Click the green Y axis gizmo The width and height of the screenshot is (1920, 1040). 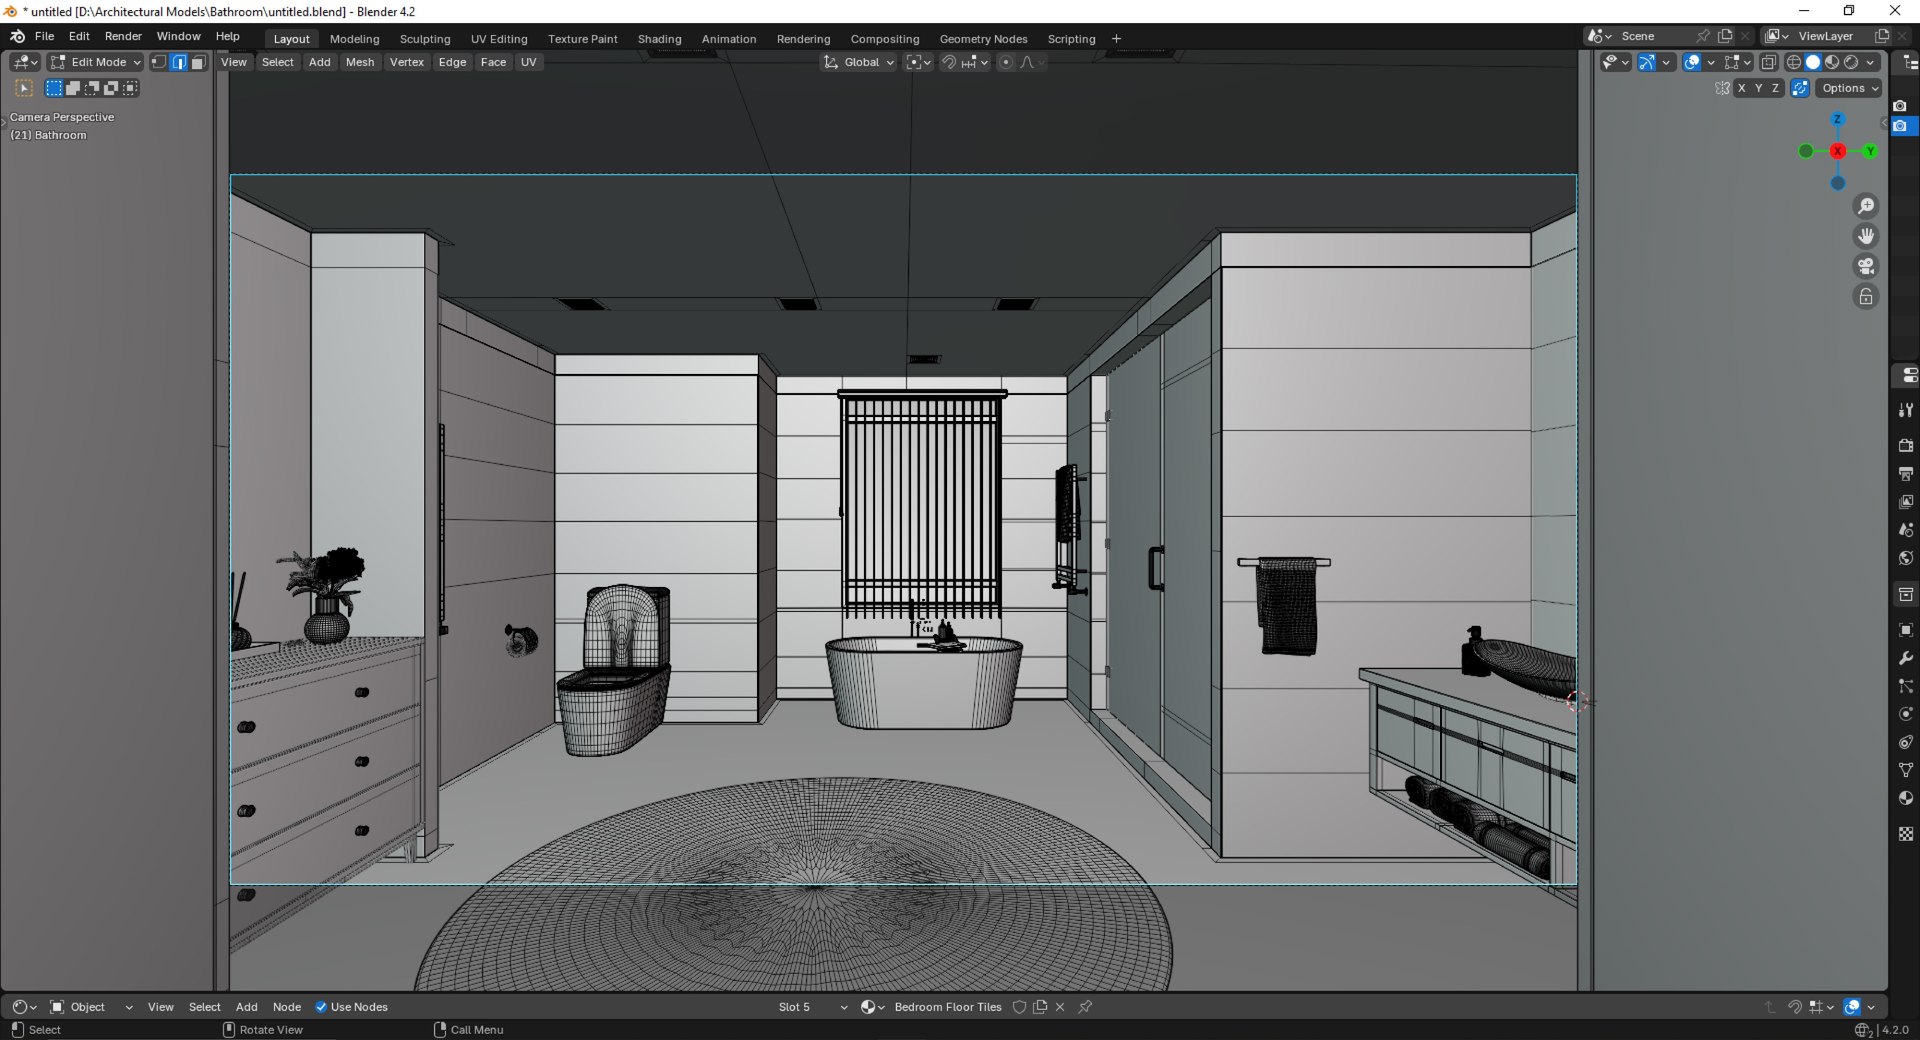coord(1870,151)
